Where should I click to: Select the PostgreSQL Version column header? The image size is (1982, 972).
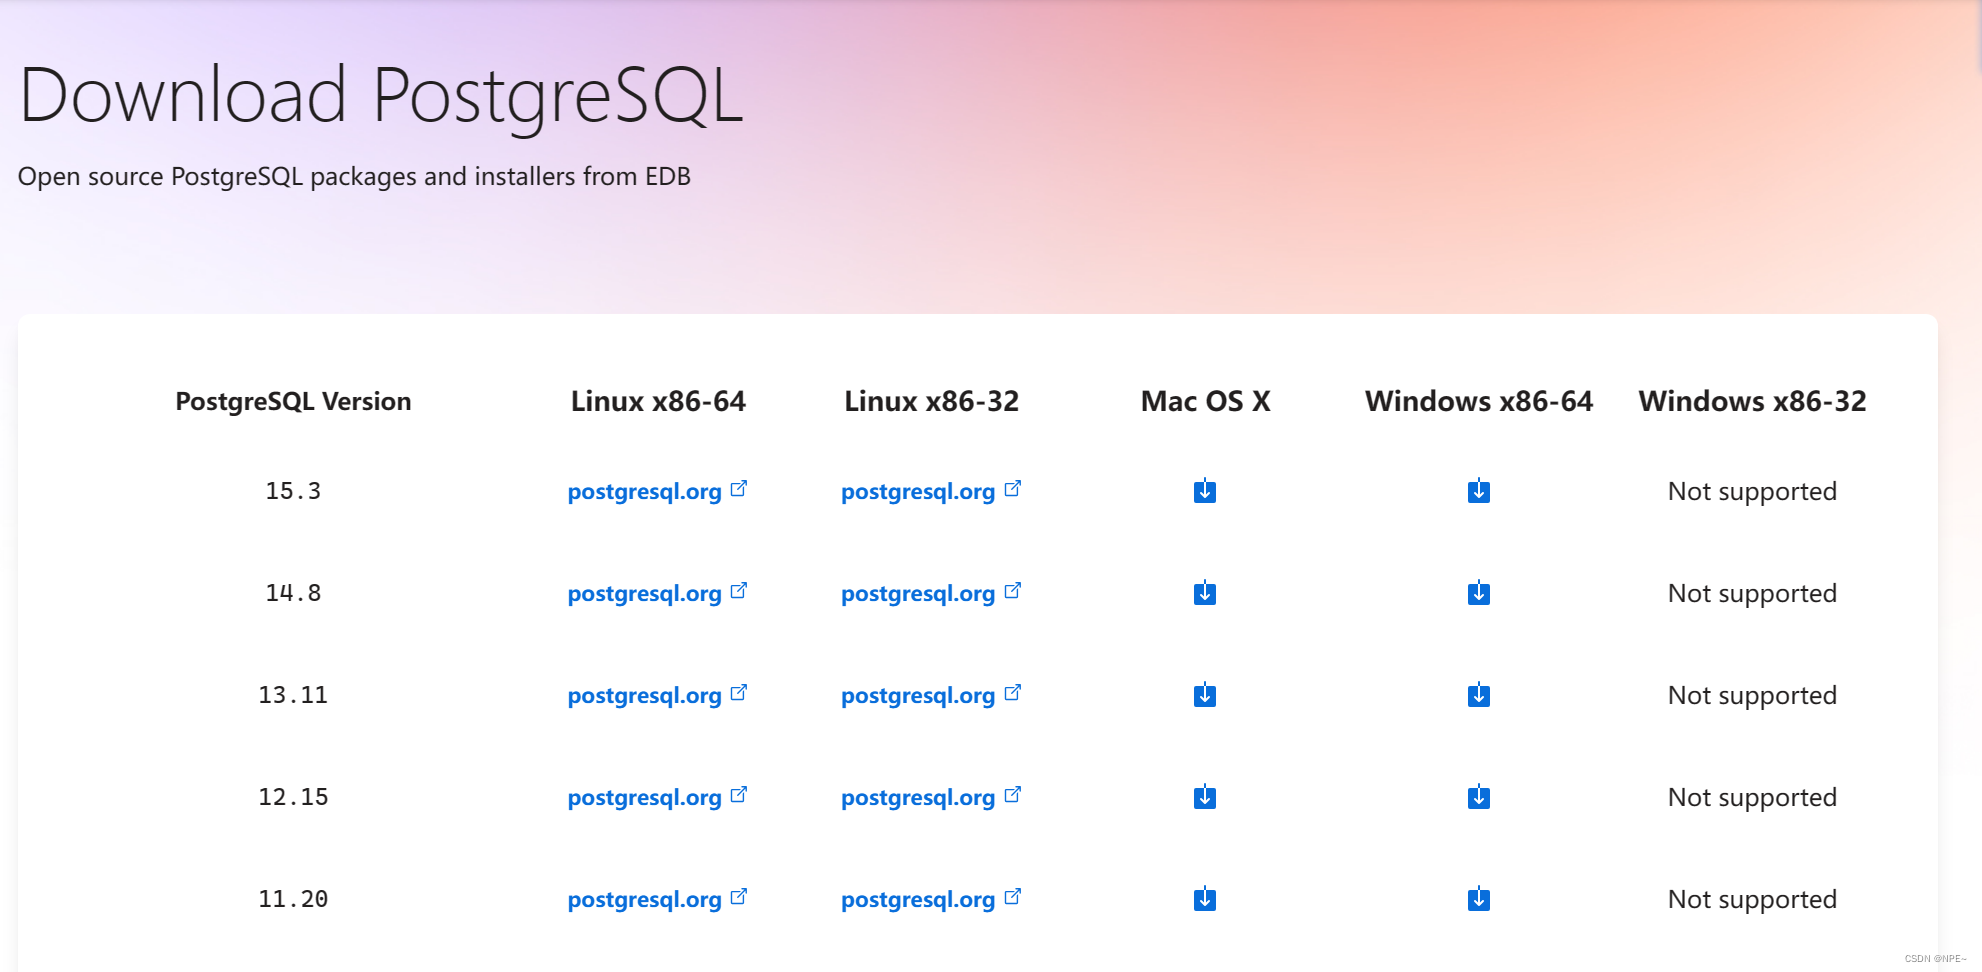click(x=293, y=401)
